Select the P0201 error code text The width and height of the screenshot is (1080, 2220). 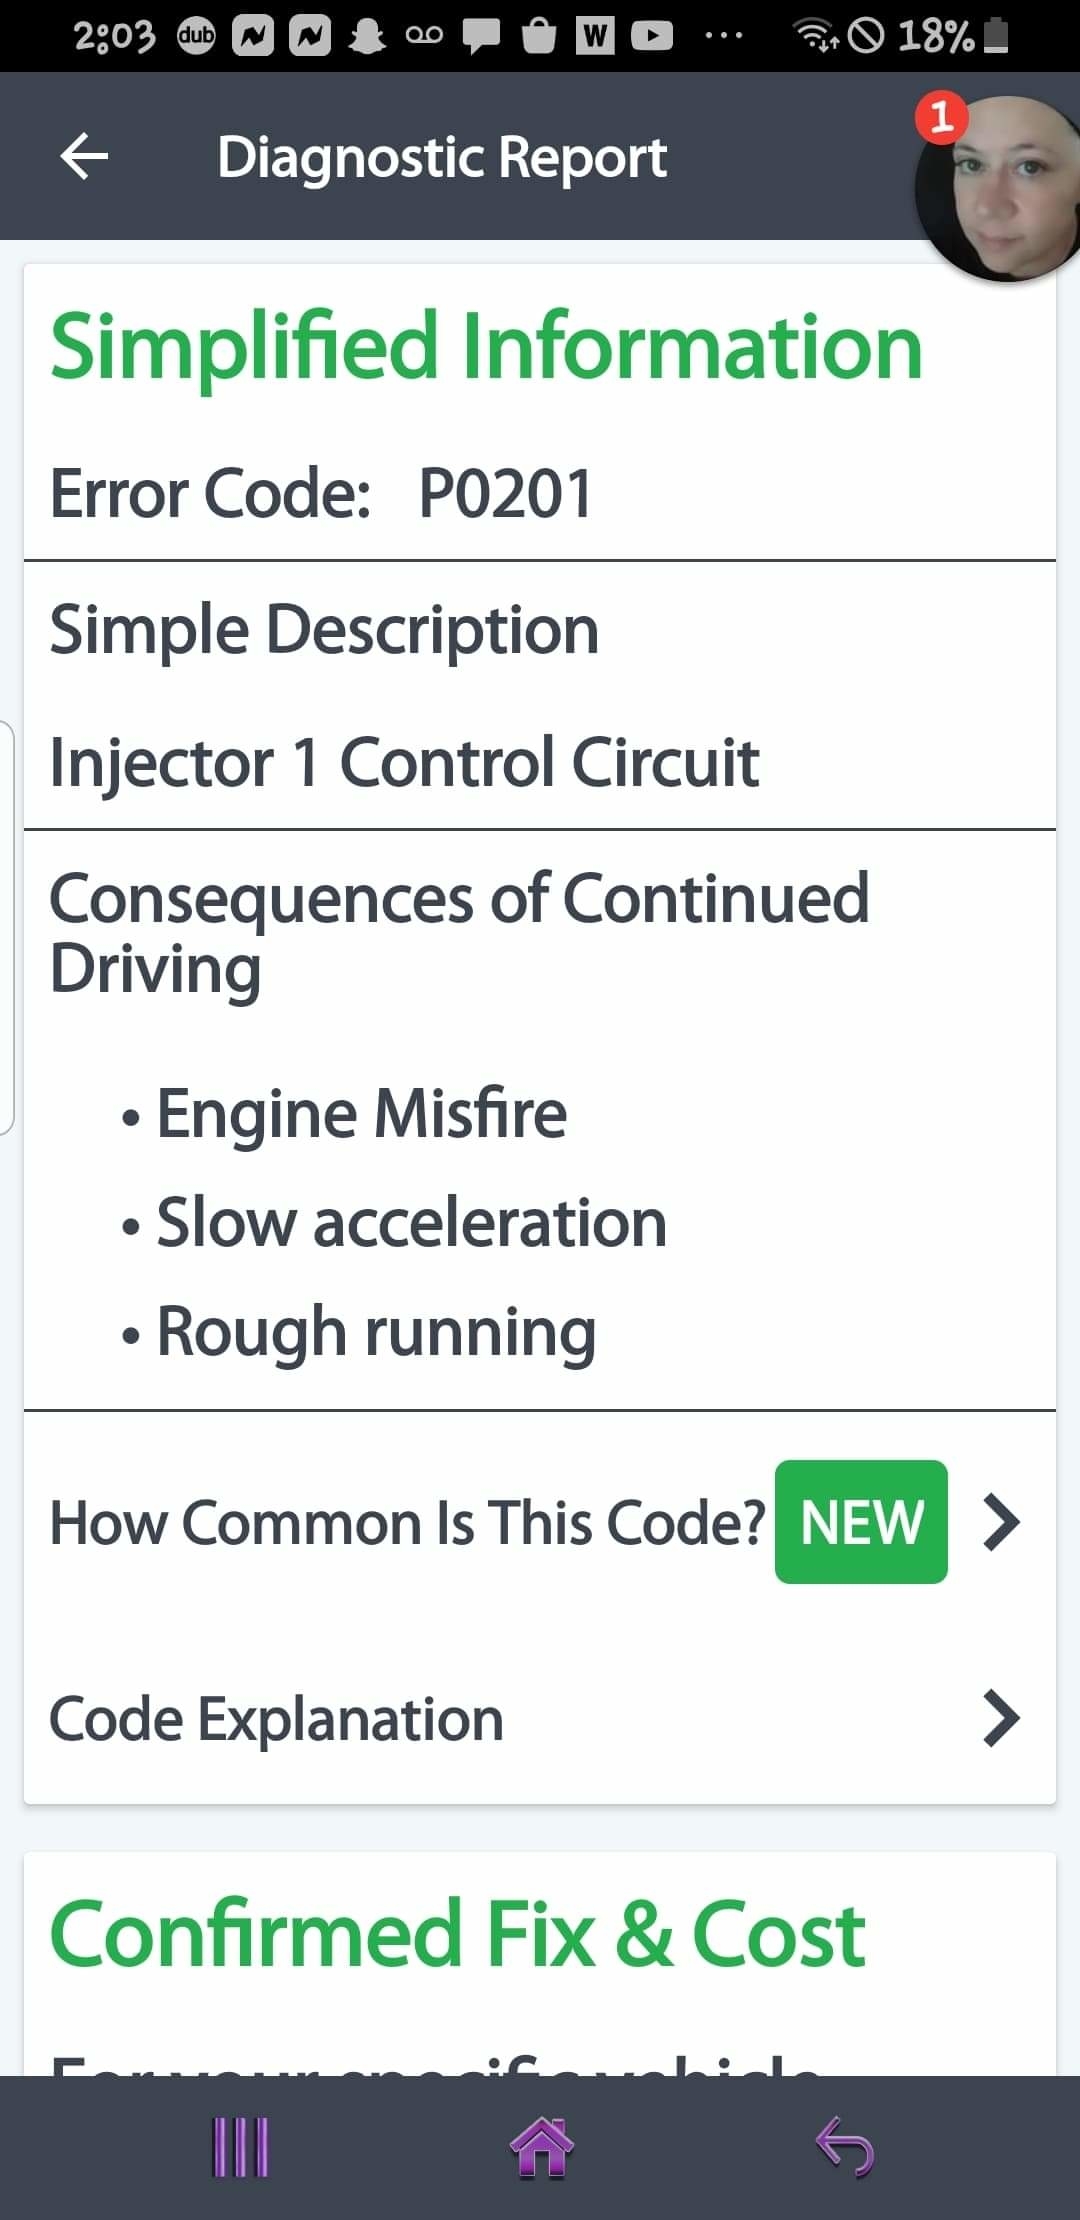[506, 494]
